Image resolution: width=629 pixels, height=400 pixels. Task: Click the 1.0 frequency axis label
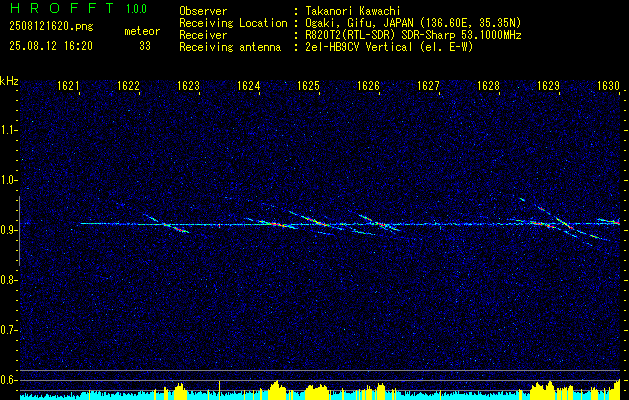(7, 180)
